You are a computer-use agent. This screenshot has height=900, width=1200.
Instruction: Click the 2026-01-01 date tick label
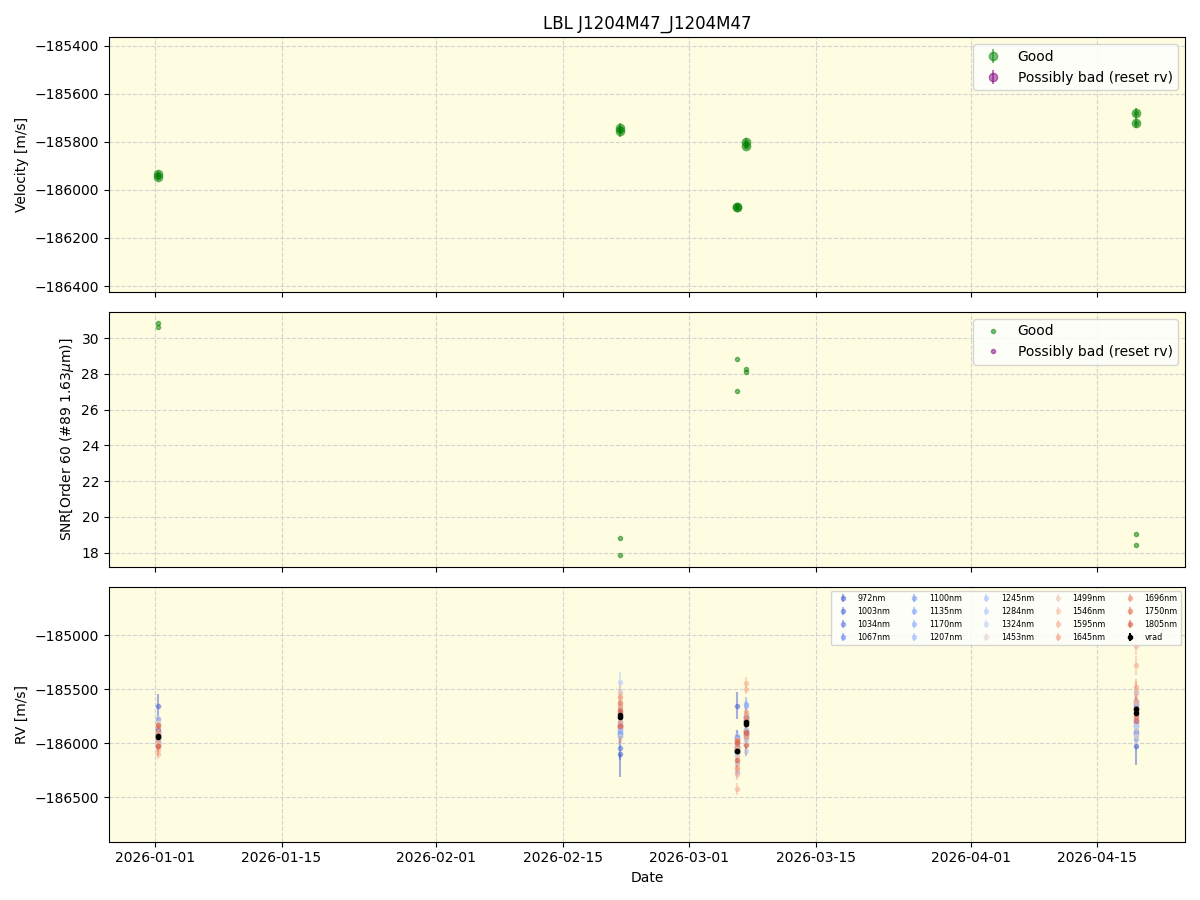(155, 858)
